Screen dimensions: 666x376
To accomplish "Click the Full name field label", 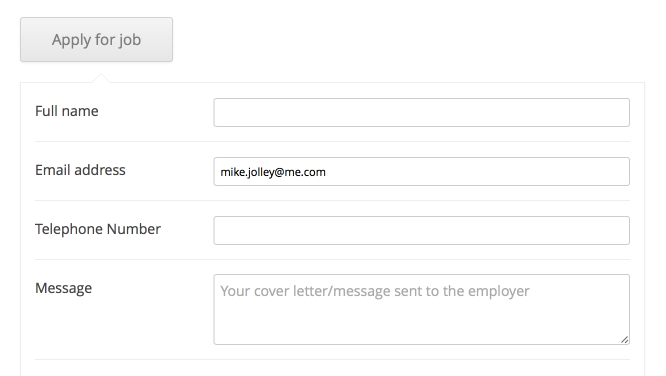I will (67, 111).
